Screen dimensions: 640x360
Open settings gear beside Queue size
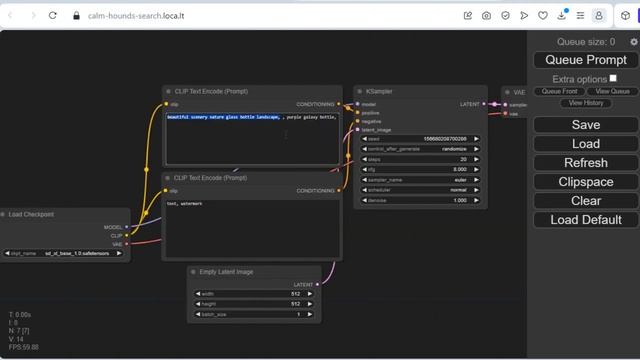(633, 42)
